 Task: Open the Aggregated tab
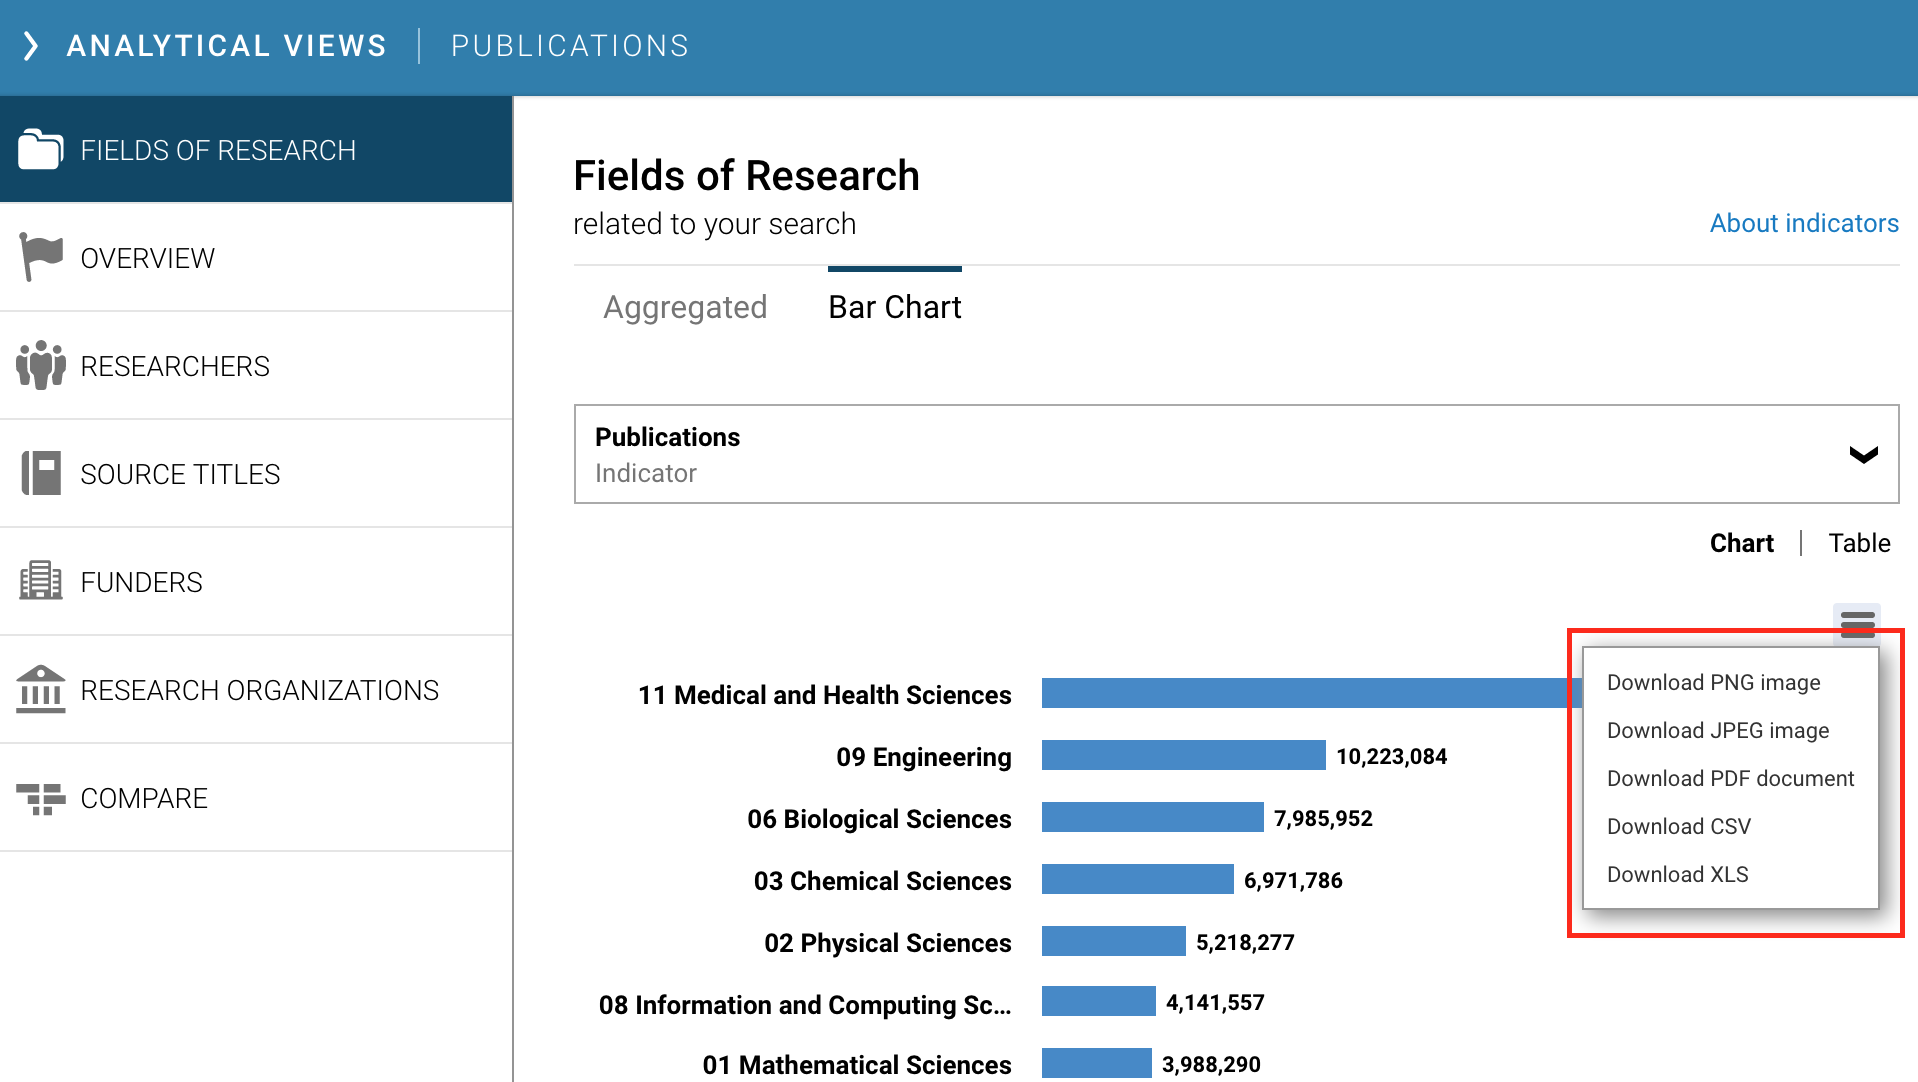point(685,307)
